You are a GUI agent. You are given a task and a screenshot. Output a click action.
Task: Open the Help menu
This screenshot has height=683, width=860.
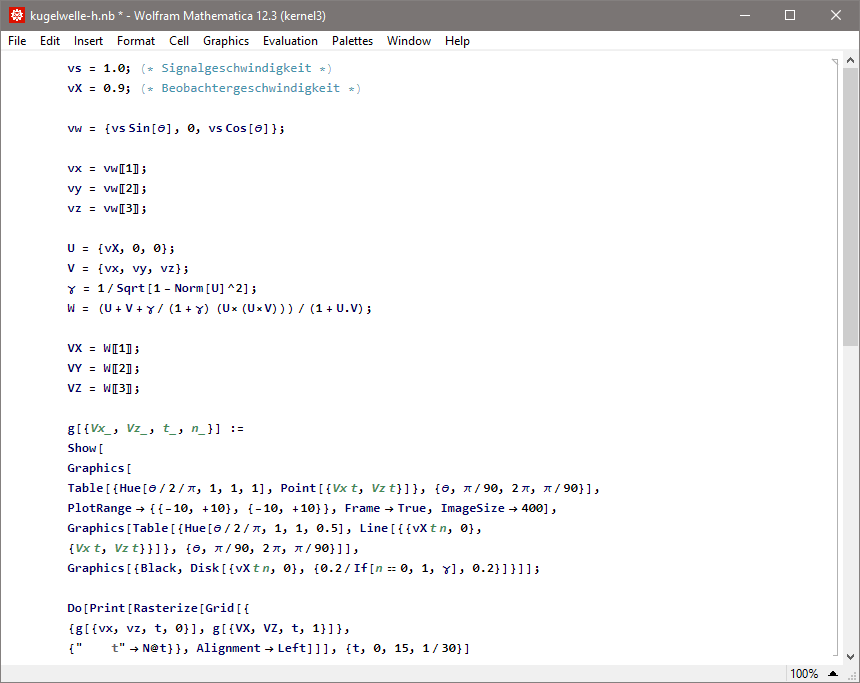pos(457,41)
